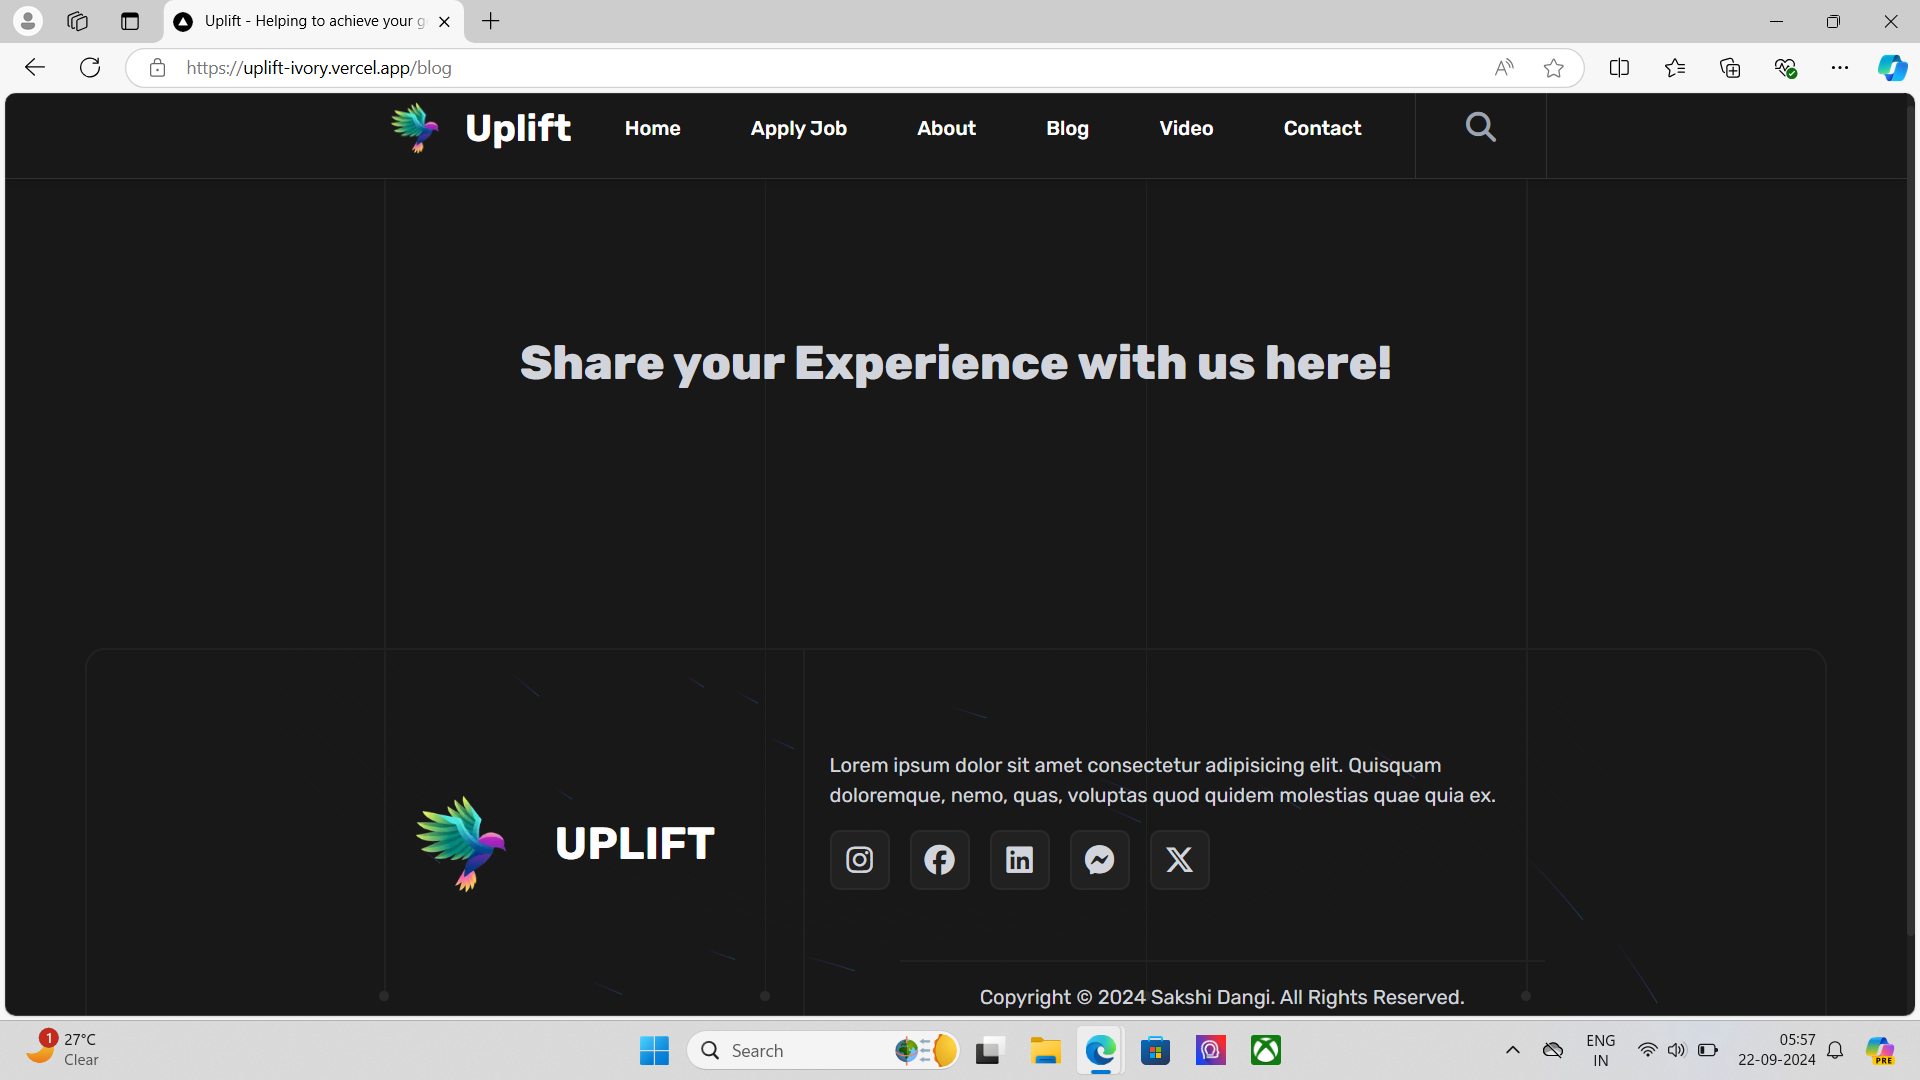Select the LinkedIn icon
Image resolution: width=1920 pixels, height=1080 pixels.
[1019, 859]
